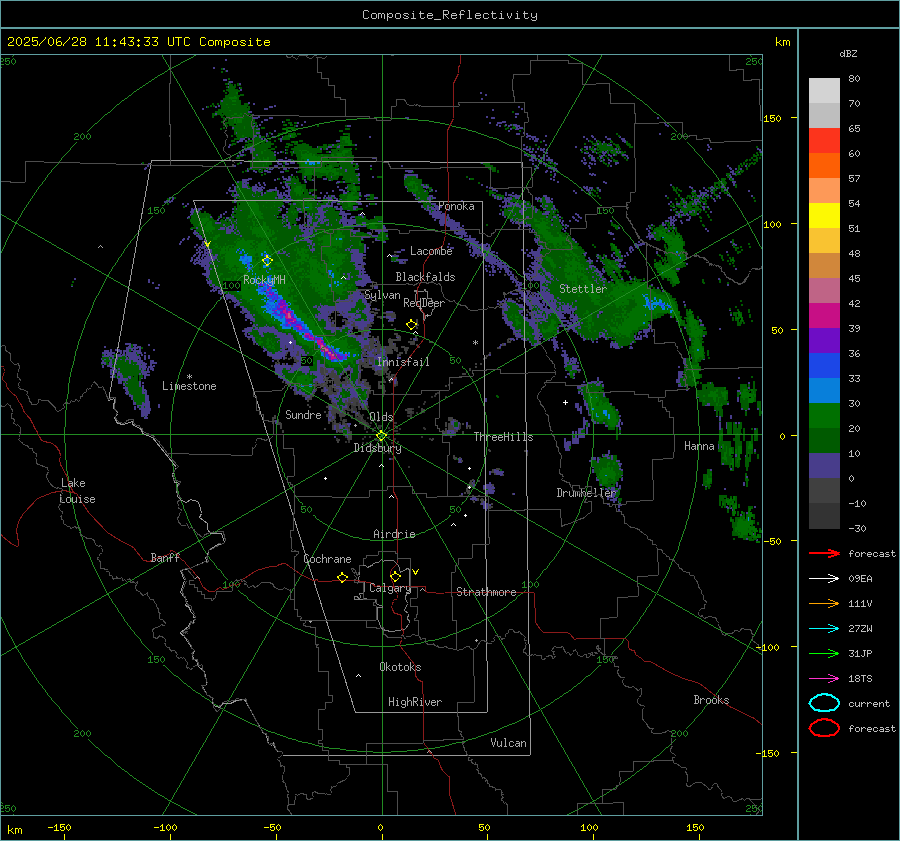Click the yellow diamond marker above Calgary label
Image resolution: width=900 pixels, height=841 pixels.
(x=395, y=576)
